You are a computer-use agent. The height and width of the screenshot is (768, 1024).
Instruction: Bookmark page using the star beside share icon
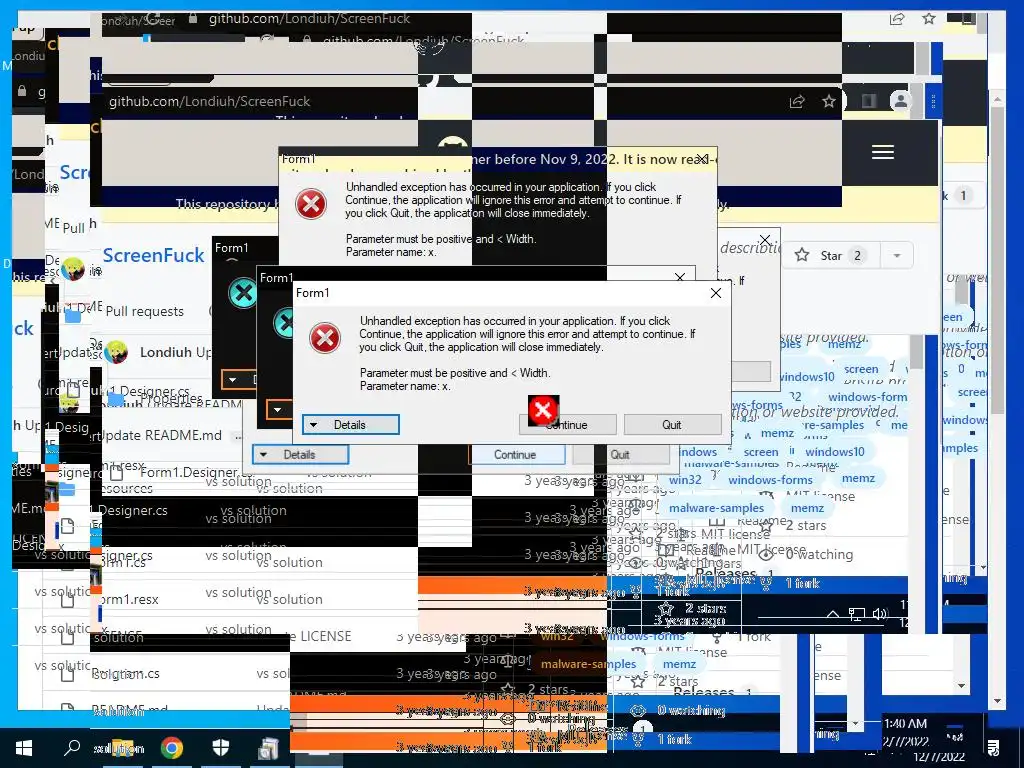(x=829, y=101)
